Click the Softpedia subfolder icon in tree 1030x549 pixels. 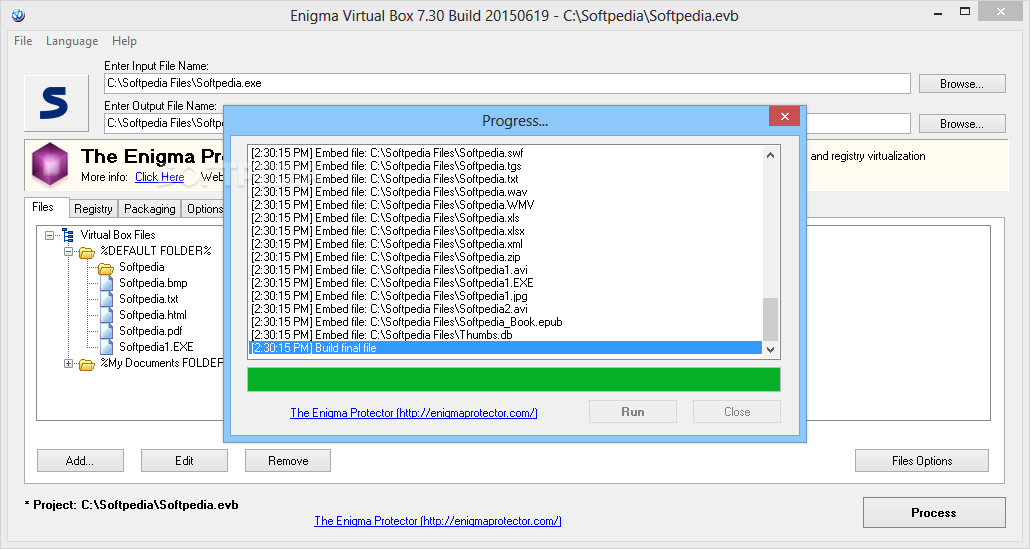105,267
